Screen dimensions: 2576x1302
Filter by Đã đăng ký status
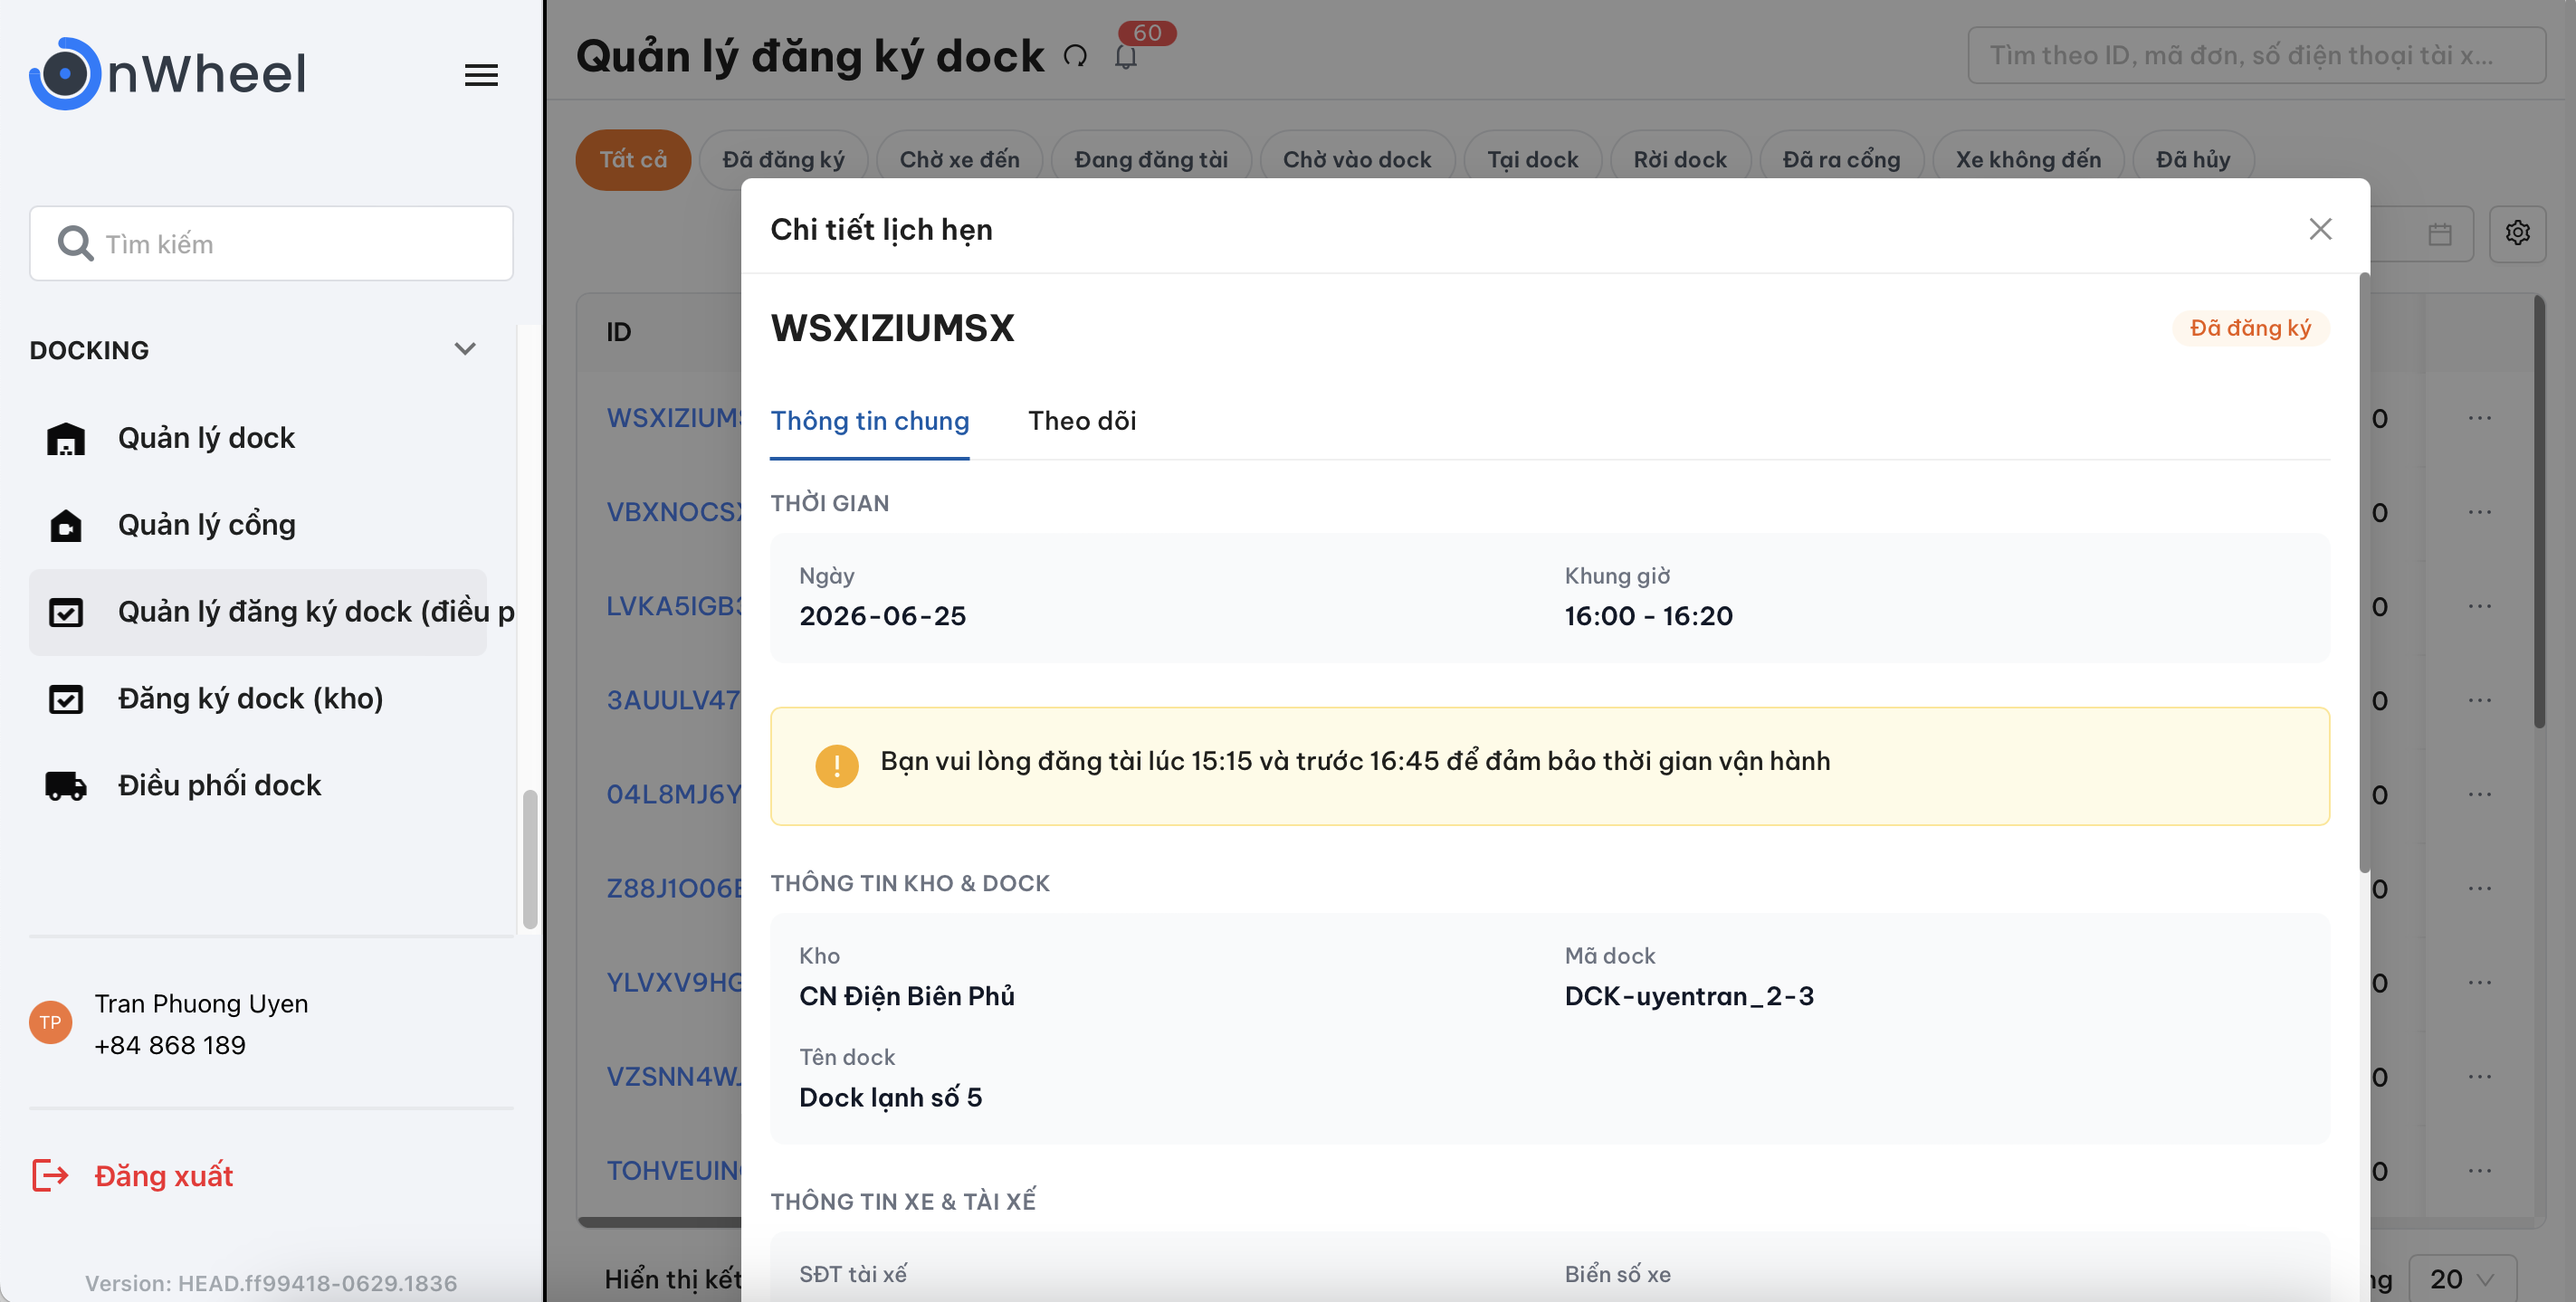coord(783,160)
